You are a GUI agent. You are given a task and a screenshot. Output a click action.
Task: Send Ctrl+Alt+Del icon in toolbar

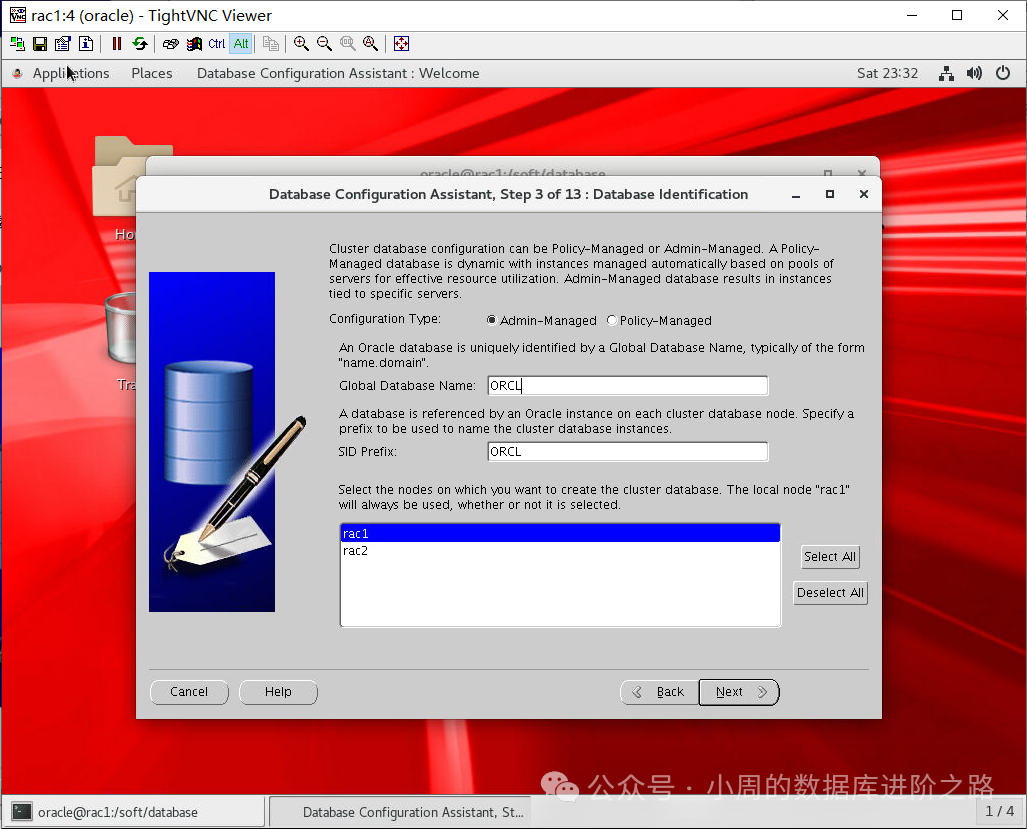(x=170, y=44)
